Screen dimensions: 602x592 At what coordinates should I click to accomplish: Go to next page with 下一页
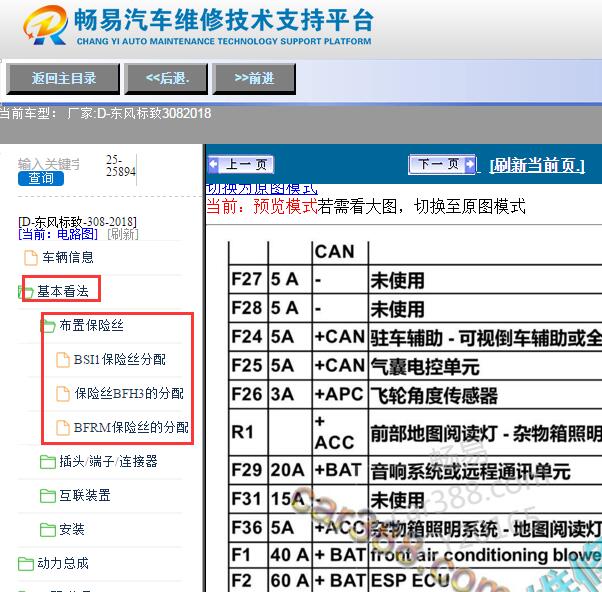pos(442,164)
